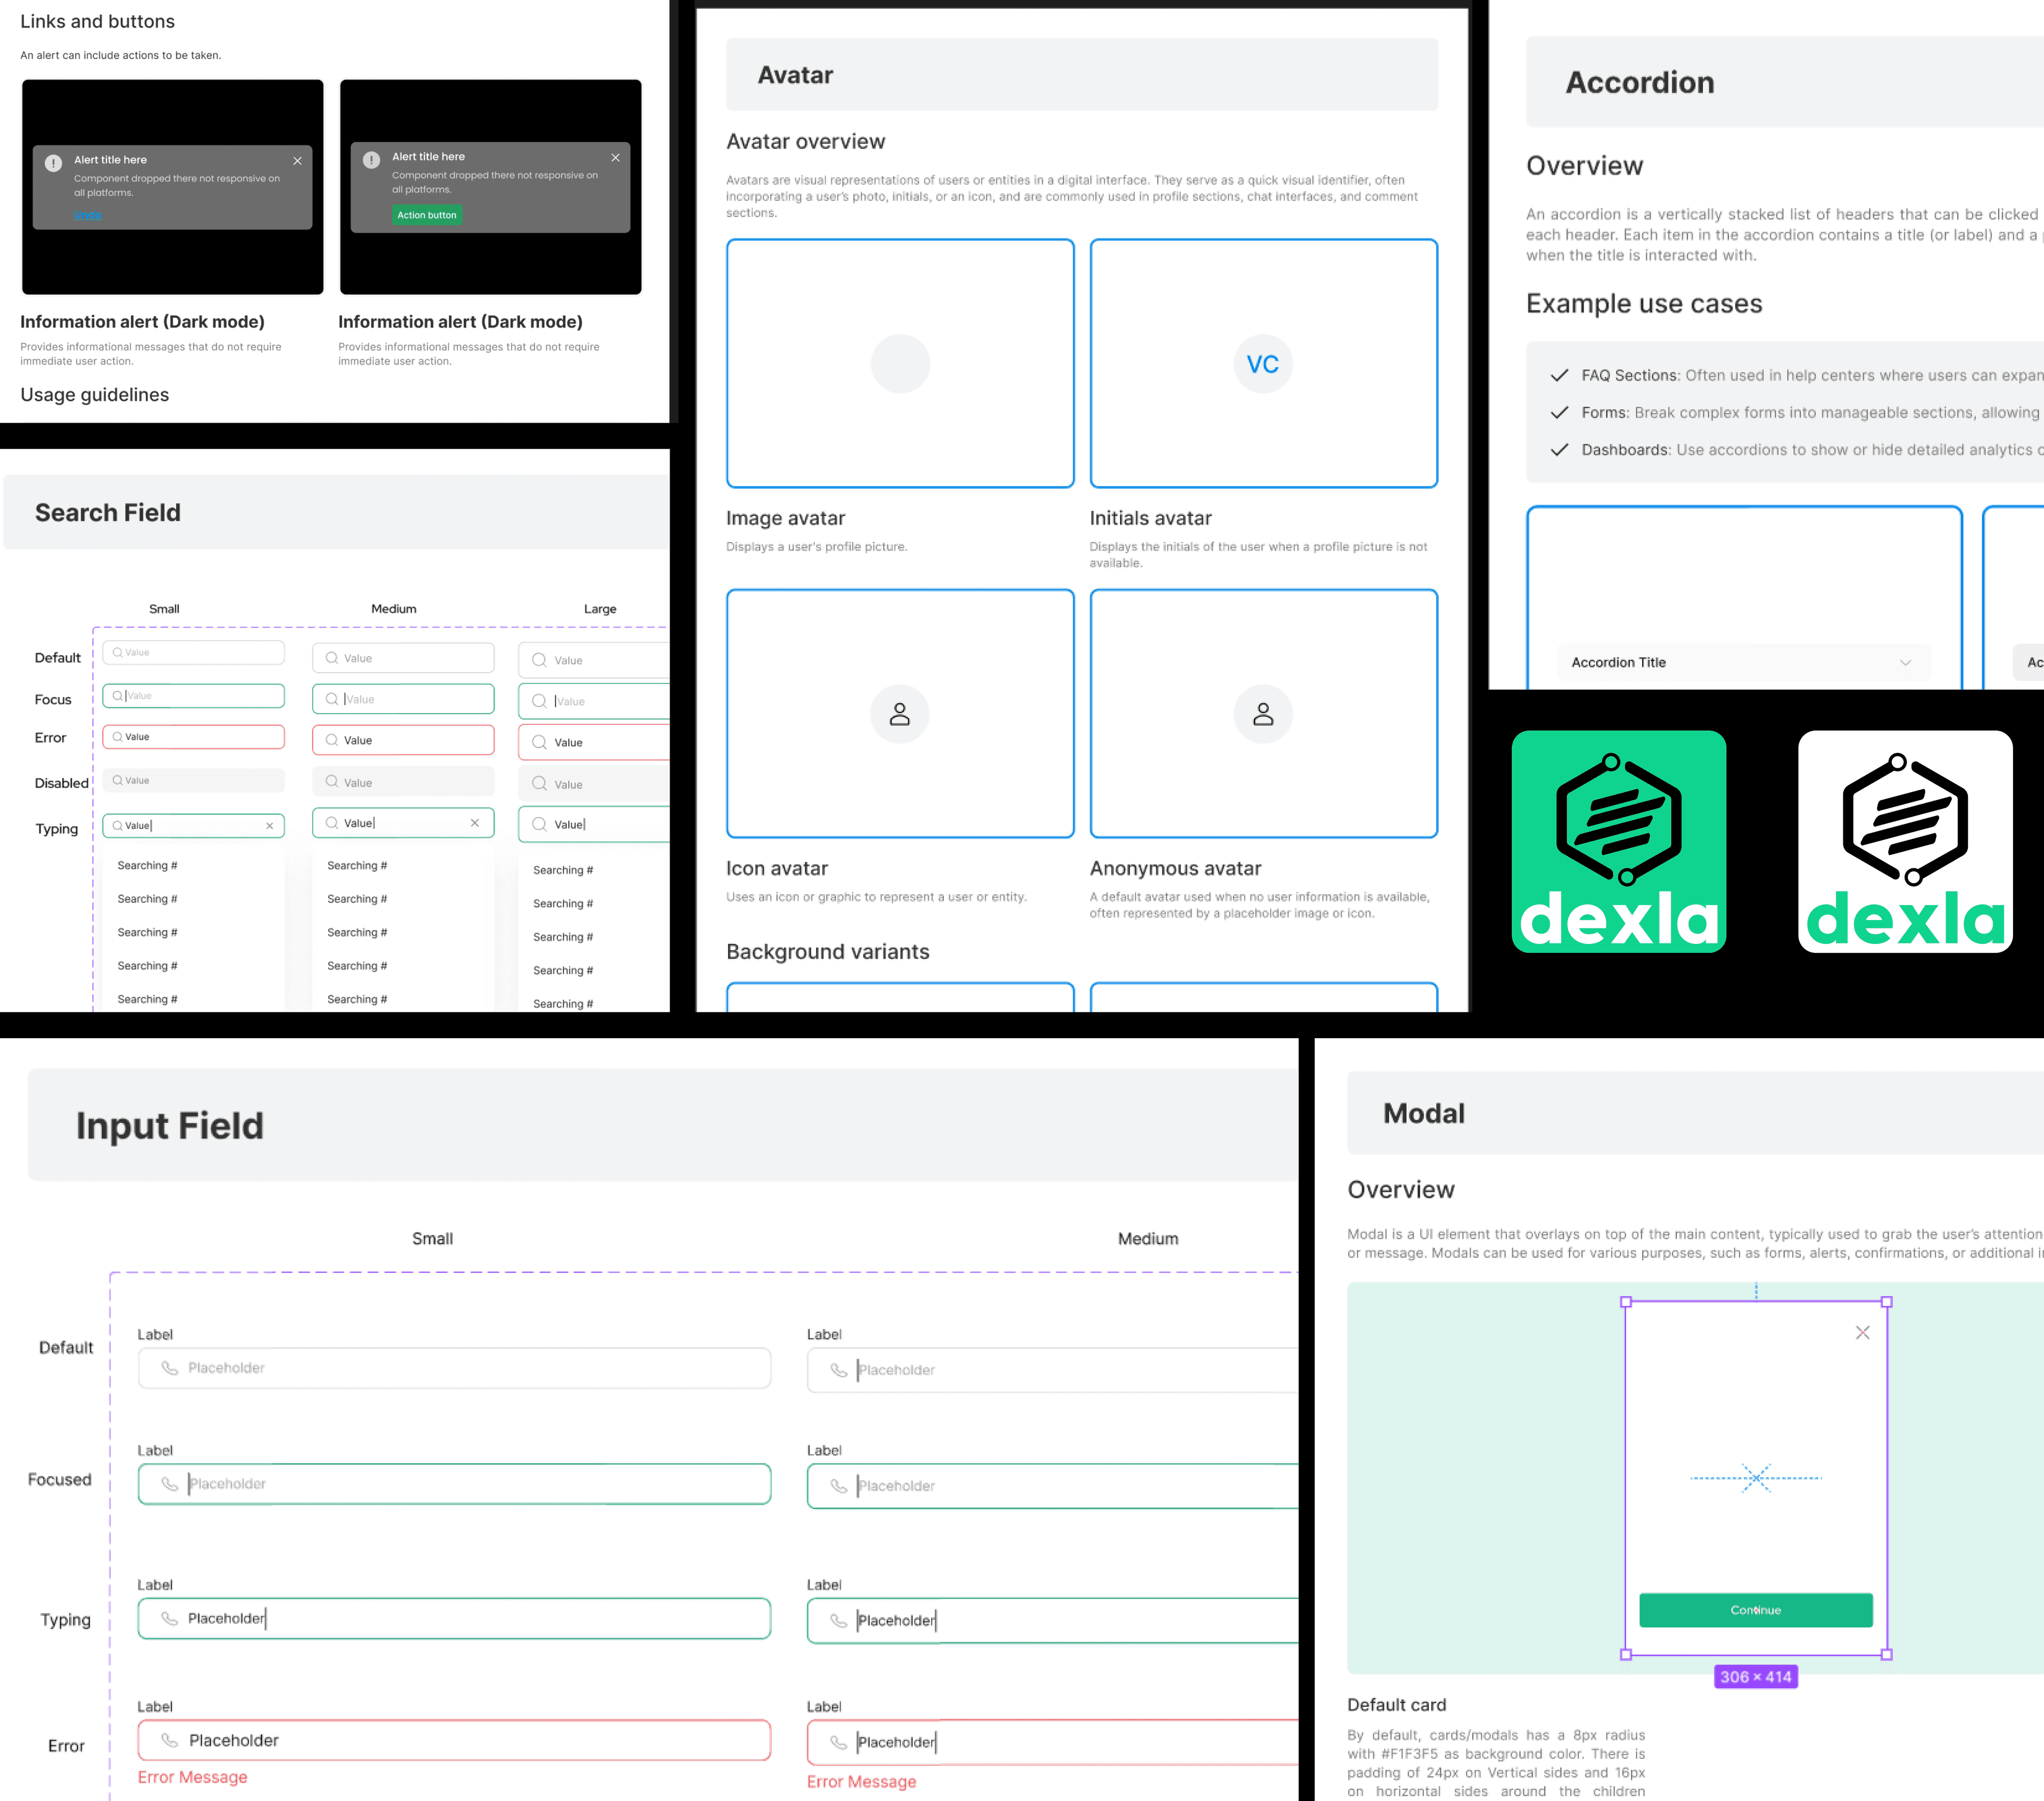Click the green Action button in the alert

tap(427, 215)
